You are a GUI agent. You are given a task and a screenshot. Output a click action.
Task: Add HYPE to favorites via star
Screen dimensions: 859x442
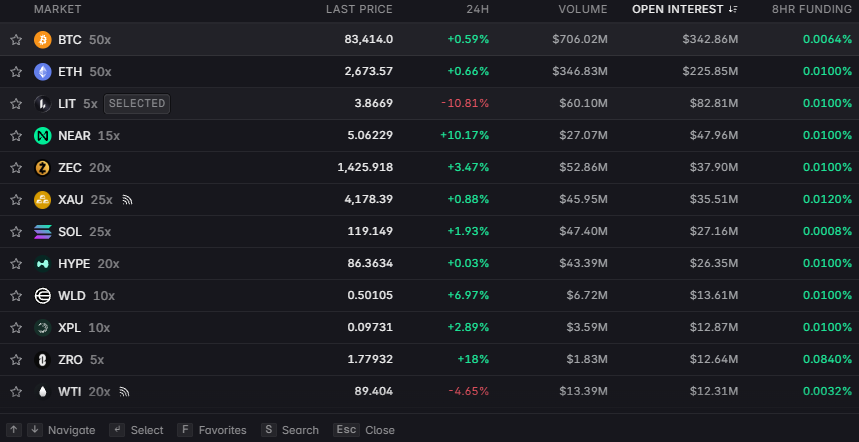pos(16,264)
